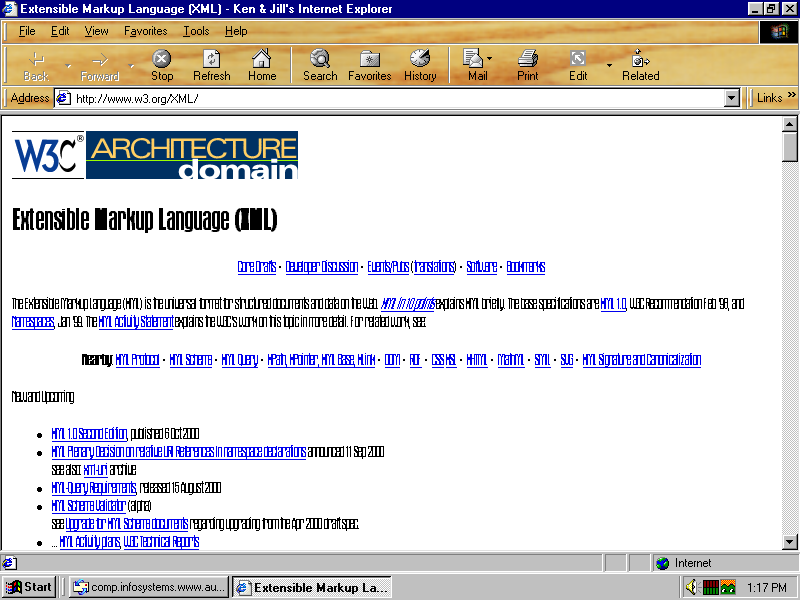Switch to comp.infosystems.www taskbar window
Image resolution: width=800 pixels, height=600 pixels.
pyautogui.click(x=149, y=587)
